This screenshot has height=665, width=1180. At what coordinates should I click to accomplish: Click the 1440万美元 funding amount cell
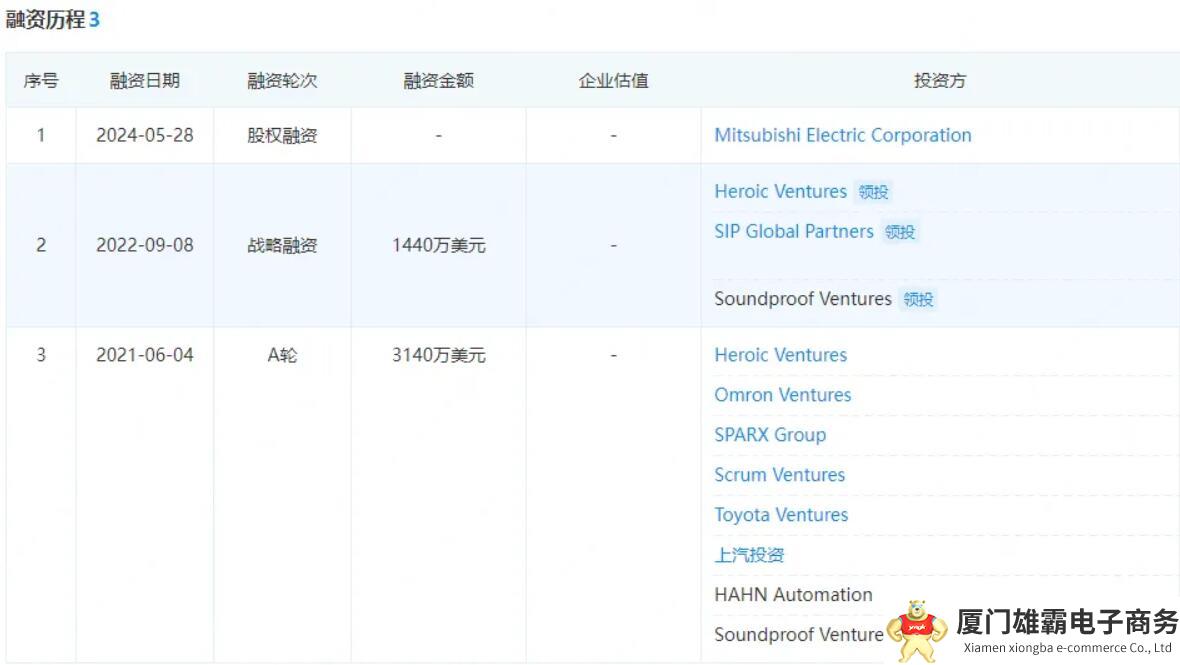[438, 245]
